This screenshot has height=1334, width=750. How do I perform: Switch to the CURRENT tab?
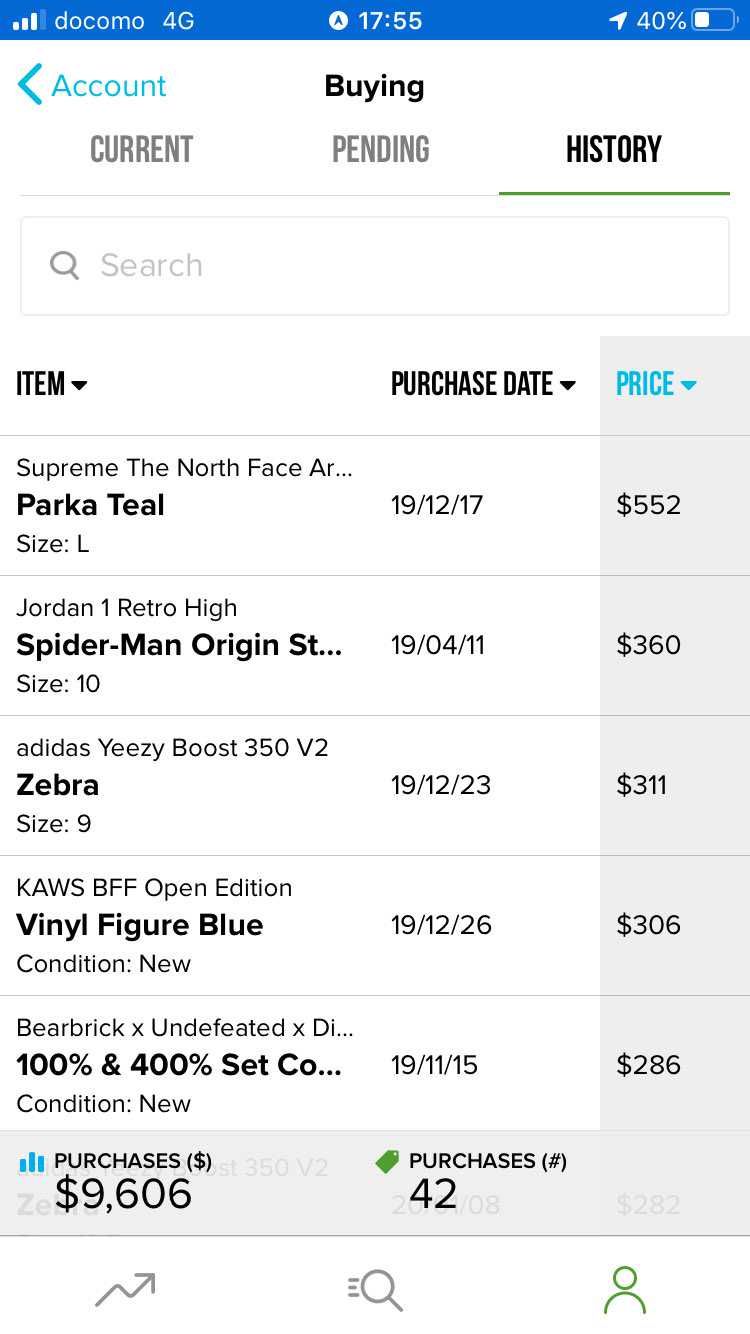click(141, 150)
